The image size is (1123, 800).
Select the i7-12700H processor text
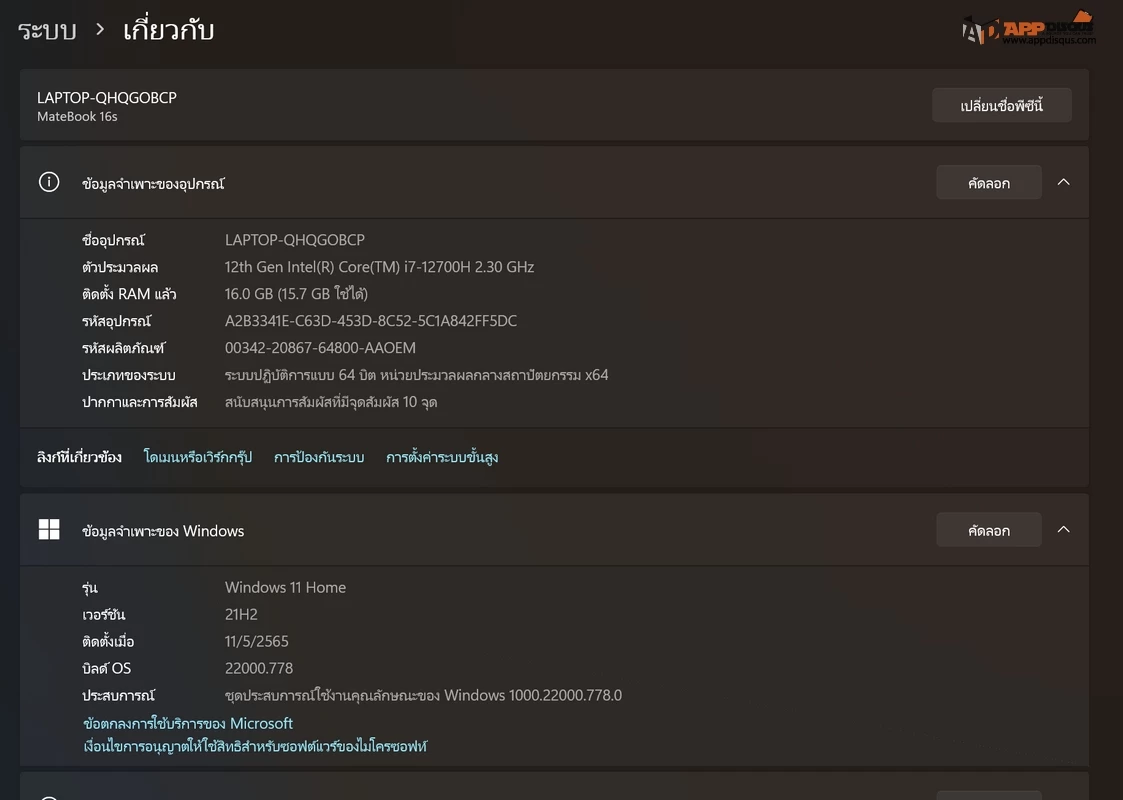[x=379, y=267]
